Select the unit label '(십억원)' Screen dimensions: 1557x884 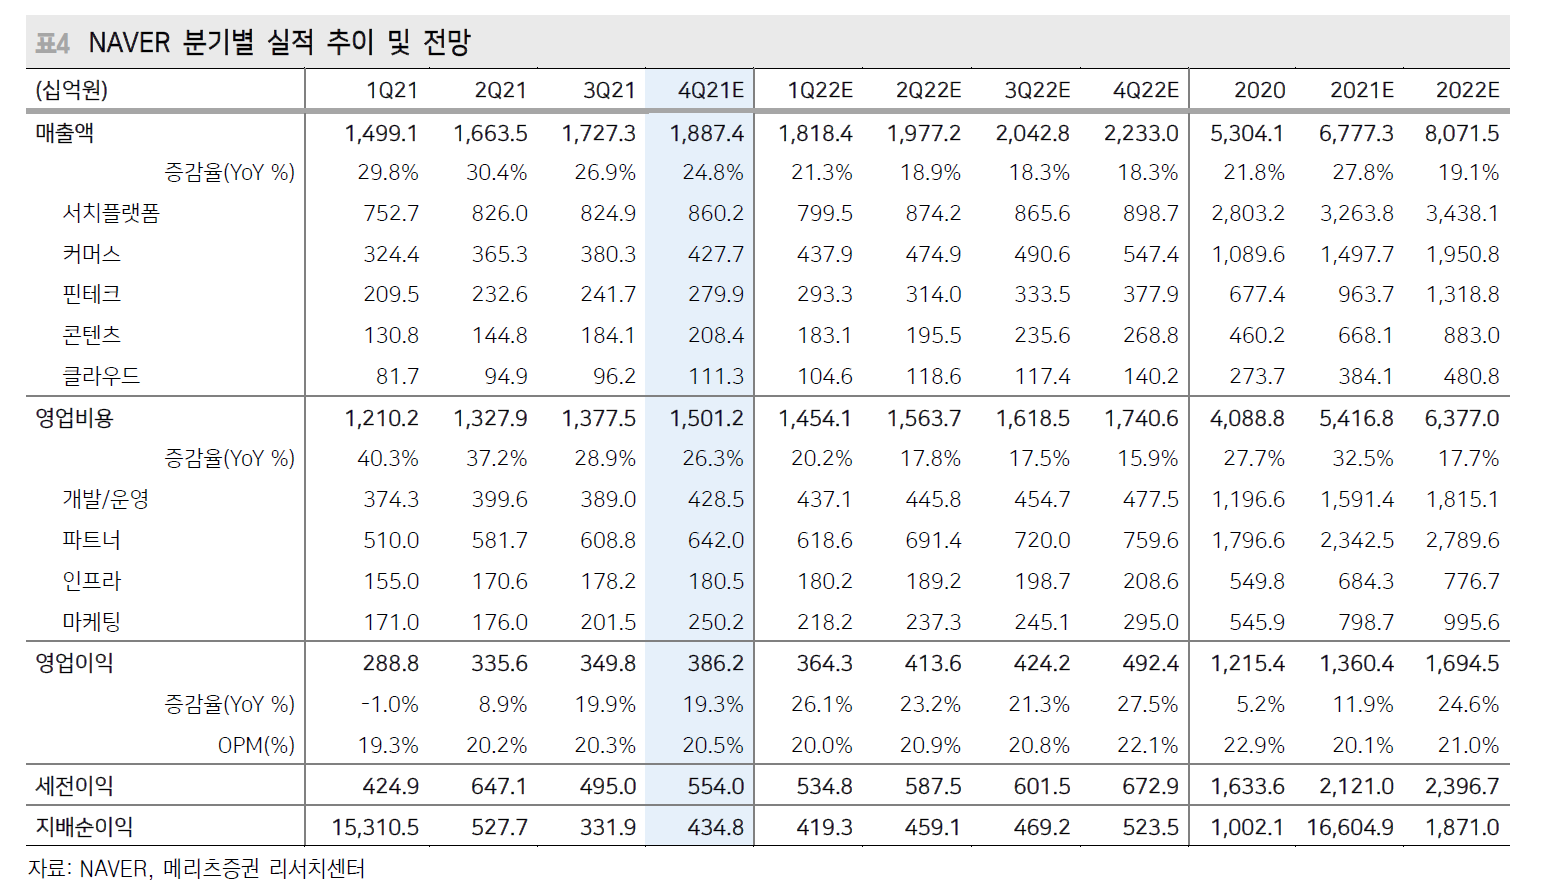click(x=71, y=90)
